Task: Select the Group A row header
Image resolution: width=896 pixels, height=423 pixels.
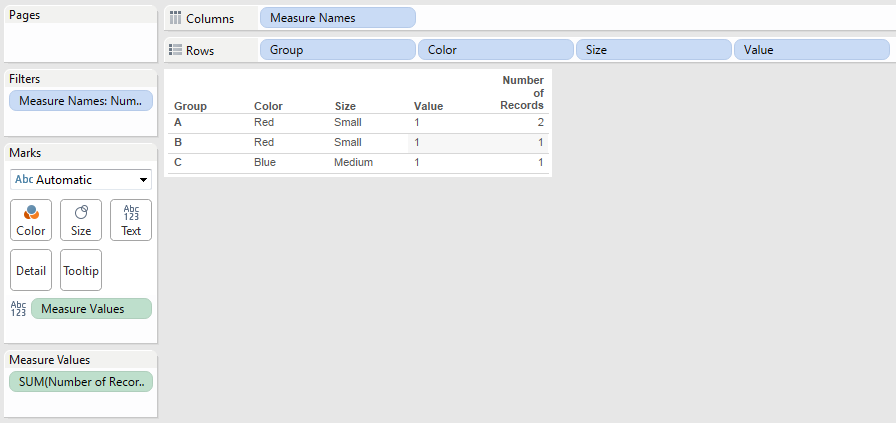Action: pyautogui.click(x=178, y=122)
